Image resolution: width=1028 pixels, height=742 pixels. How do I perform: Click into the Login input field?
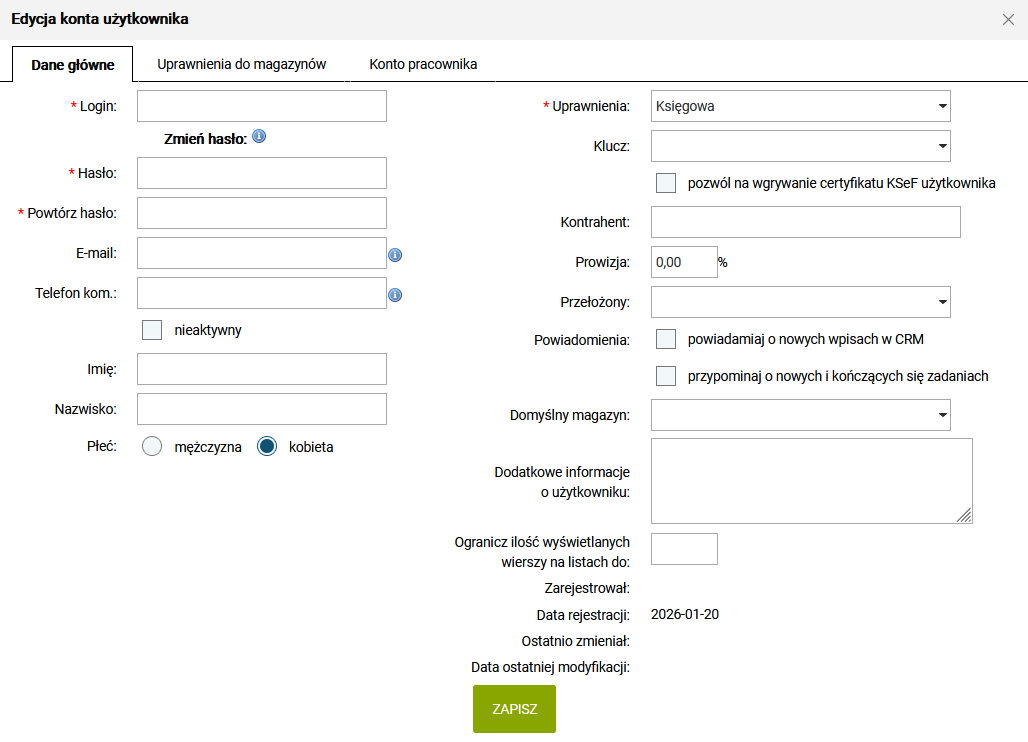[261, 106]
